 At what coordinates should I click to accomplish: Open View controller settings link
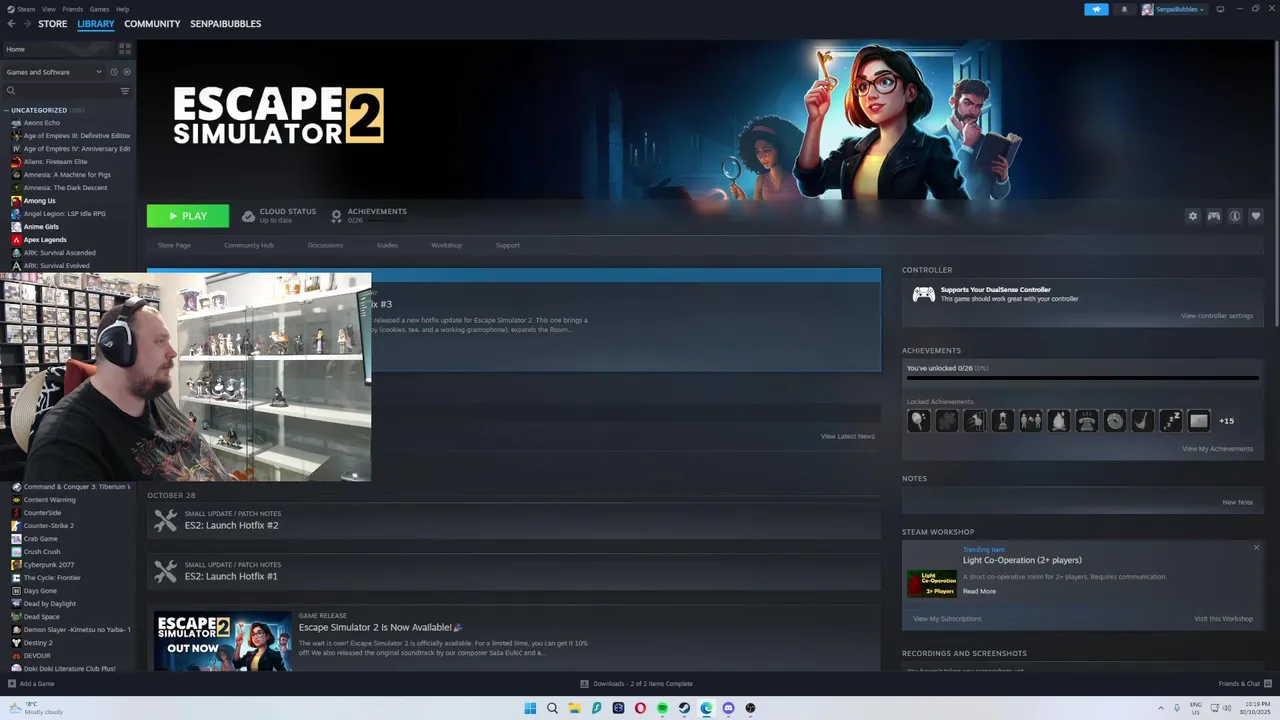[x=1216, y=316]
